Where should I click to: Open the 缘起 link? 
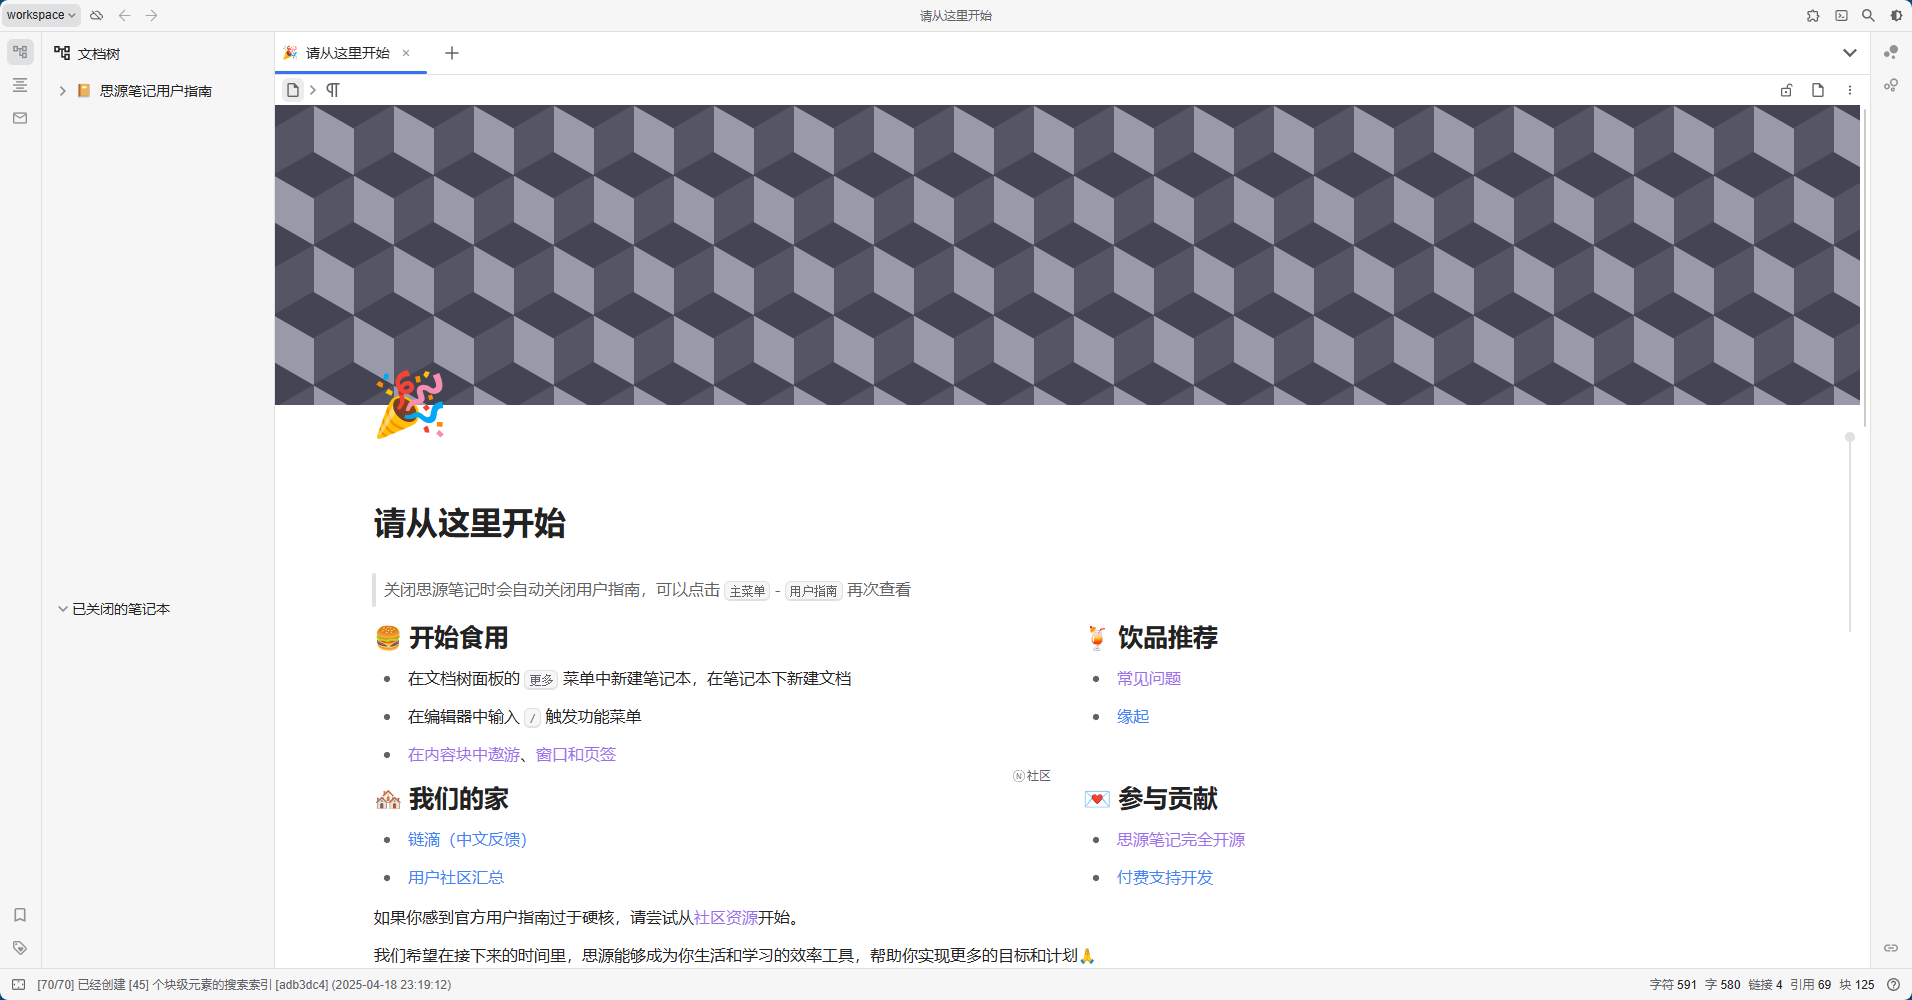point(1133,717)
